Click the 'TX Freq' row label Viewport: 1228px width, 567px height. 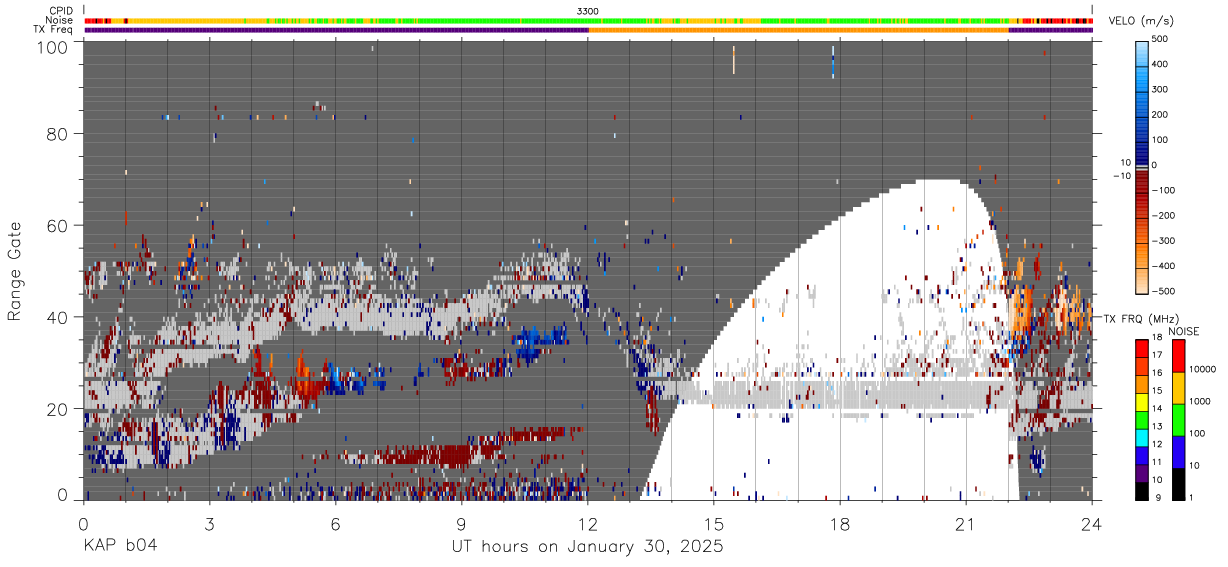[x=53, y=30]
